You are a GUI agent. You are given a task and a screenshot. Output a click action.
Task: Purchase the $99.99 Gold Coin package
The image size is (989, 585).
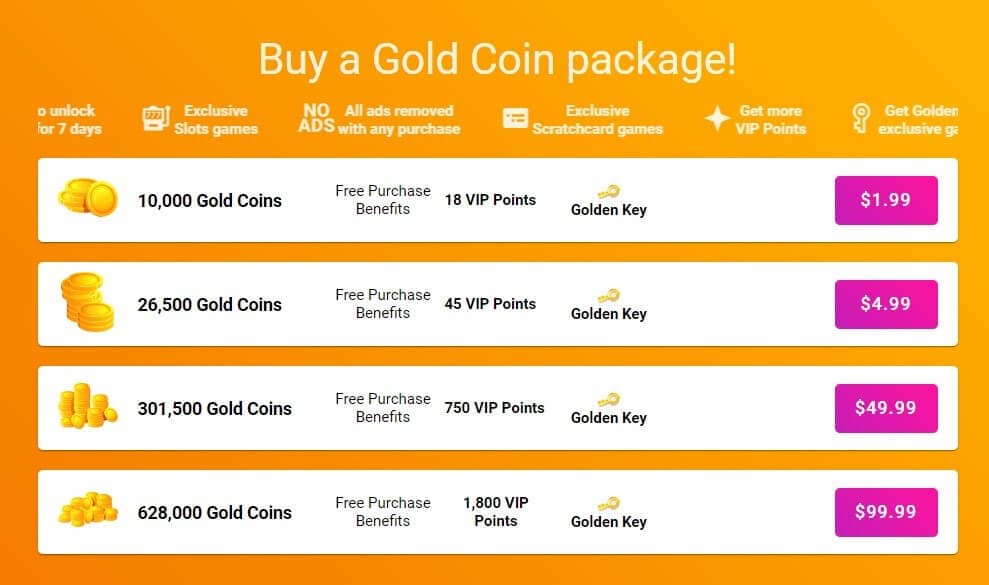click(886, 512)
